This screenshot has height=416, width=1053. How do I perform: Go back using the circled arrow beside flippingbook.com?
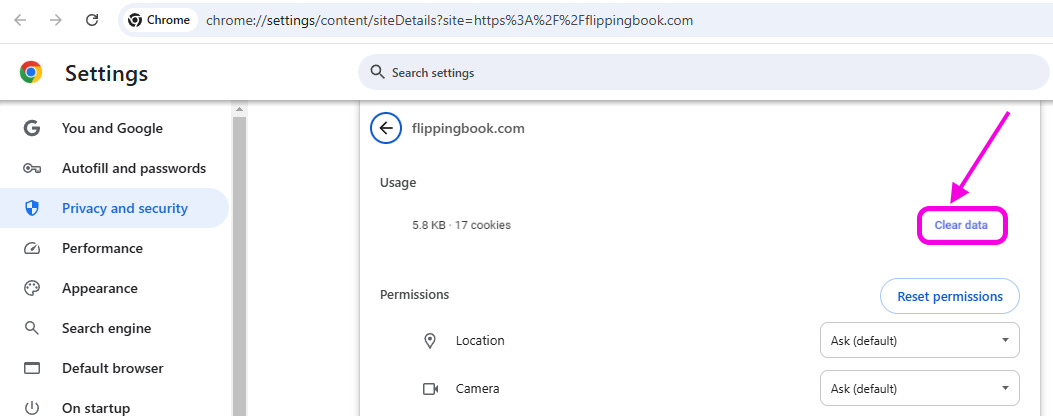(x=386, y=128)
